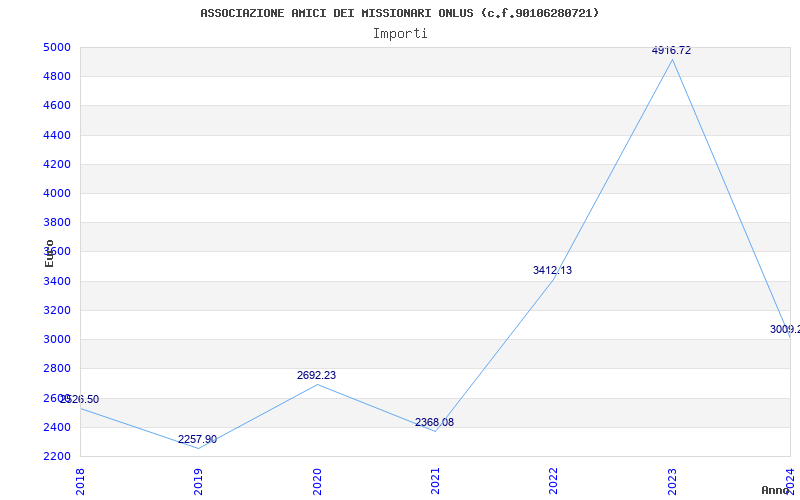This screenshot has width=800, height=500.
Task: Click the 3412.13 data label
Action: tap(553, 270)
